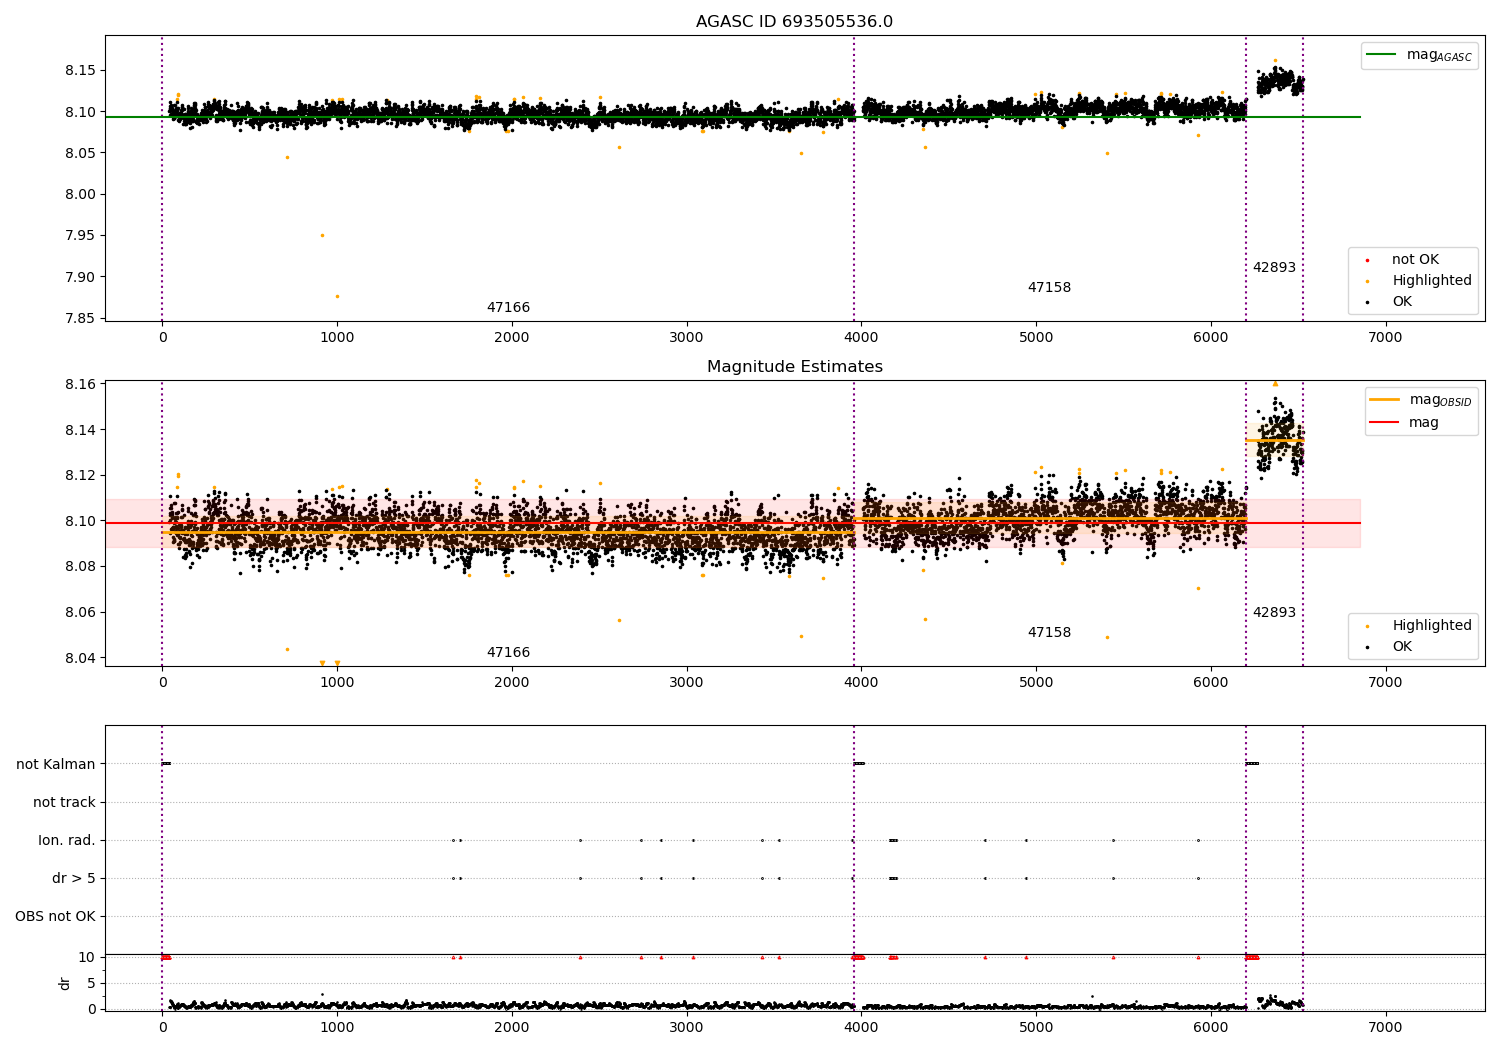Click the title 'AGASC ID 693505536.0'
1500x1050 pixels.
794,22
